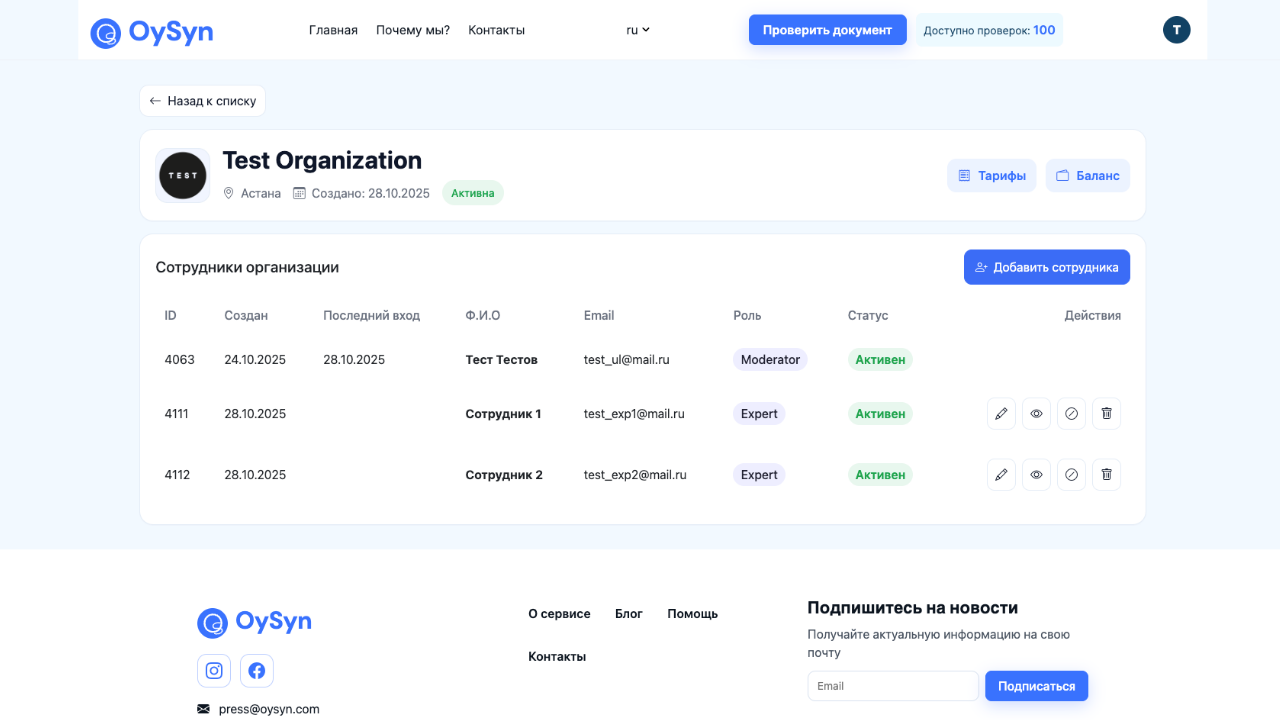
Task: Edit employee Сотрудник 1 using pencil icon
Action: 1001,413
